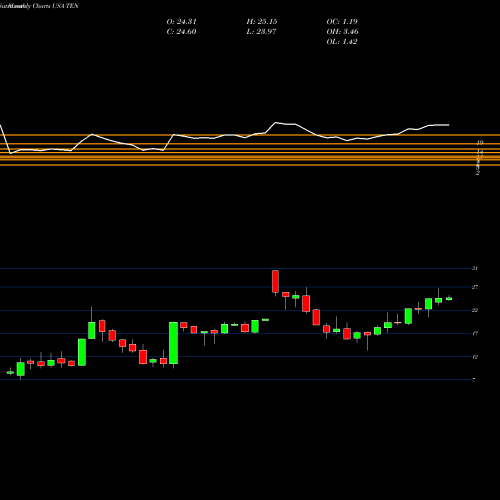This screenshot has height=500, width=500.
Task: Click the red candle touching the 31 line
Action: tap(275, 282)
